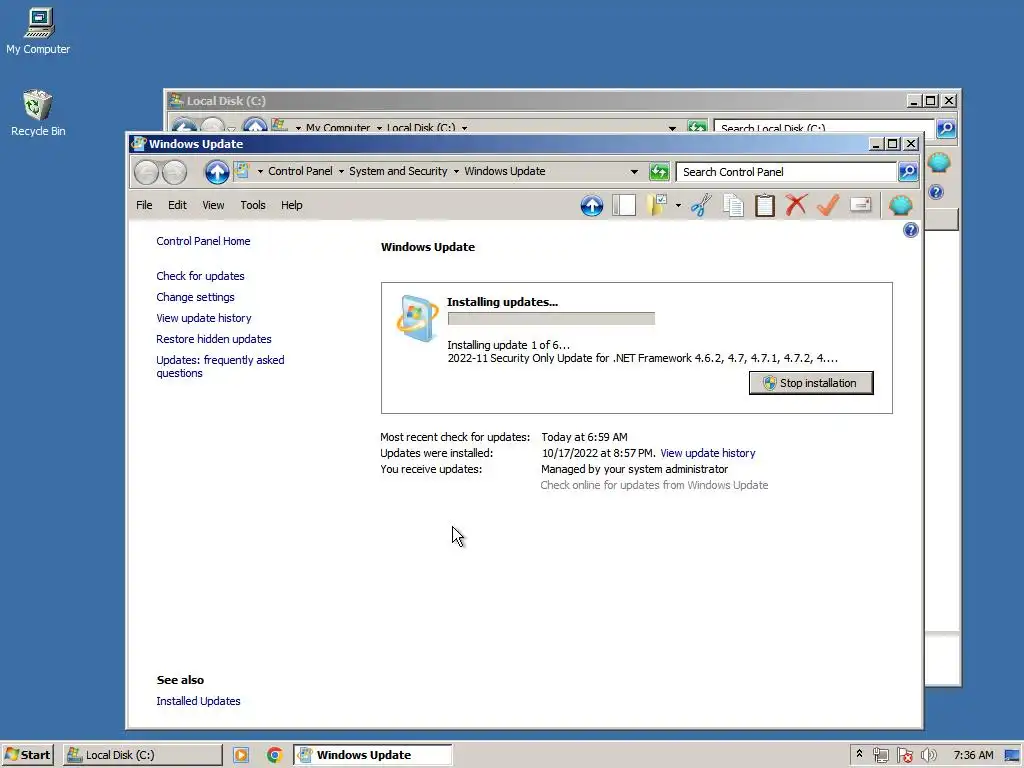The height and width of the screenshot is (768, 1024).
Task: Click the volume speaker tray icon
Action: (929, 755)
